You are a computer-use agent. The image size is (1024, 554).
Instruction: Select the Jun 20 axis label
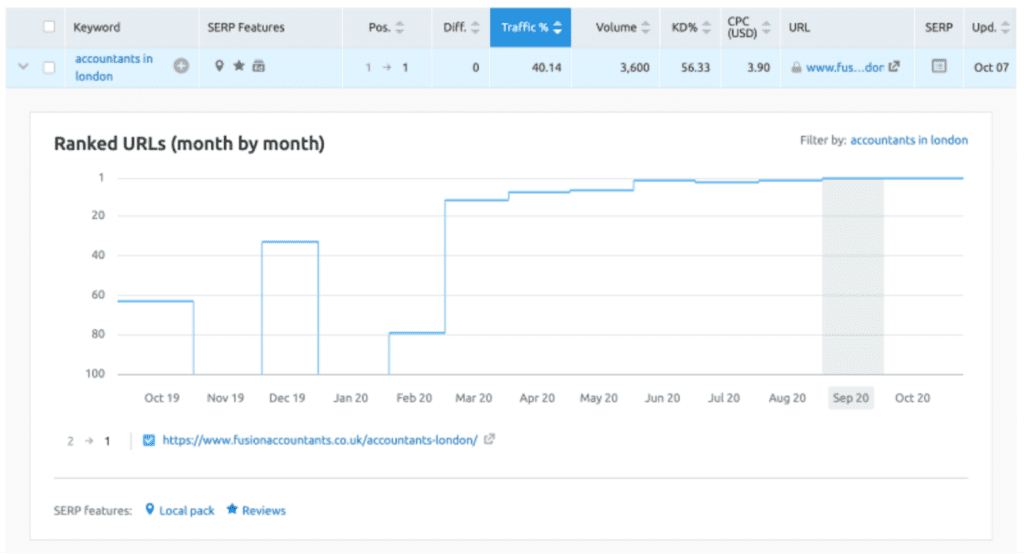(x=662, y=398)
